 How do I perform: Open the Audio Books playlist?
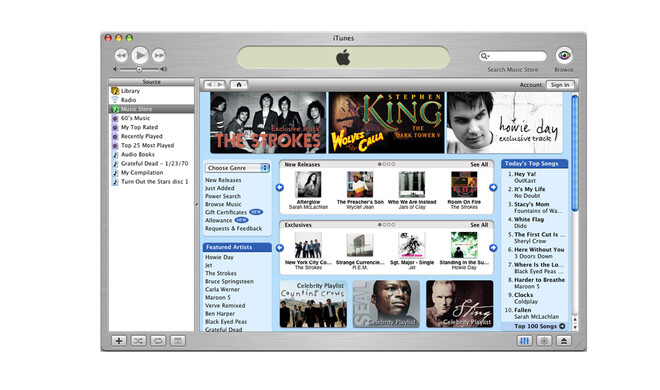click(152, 154)
